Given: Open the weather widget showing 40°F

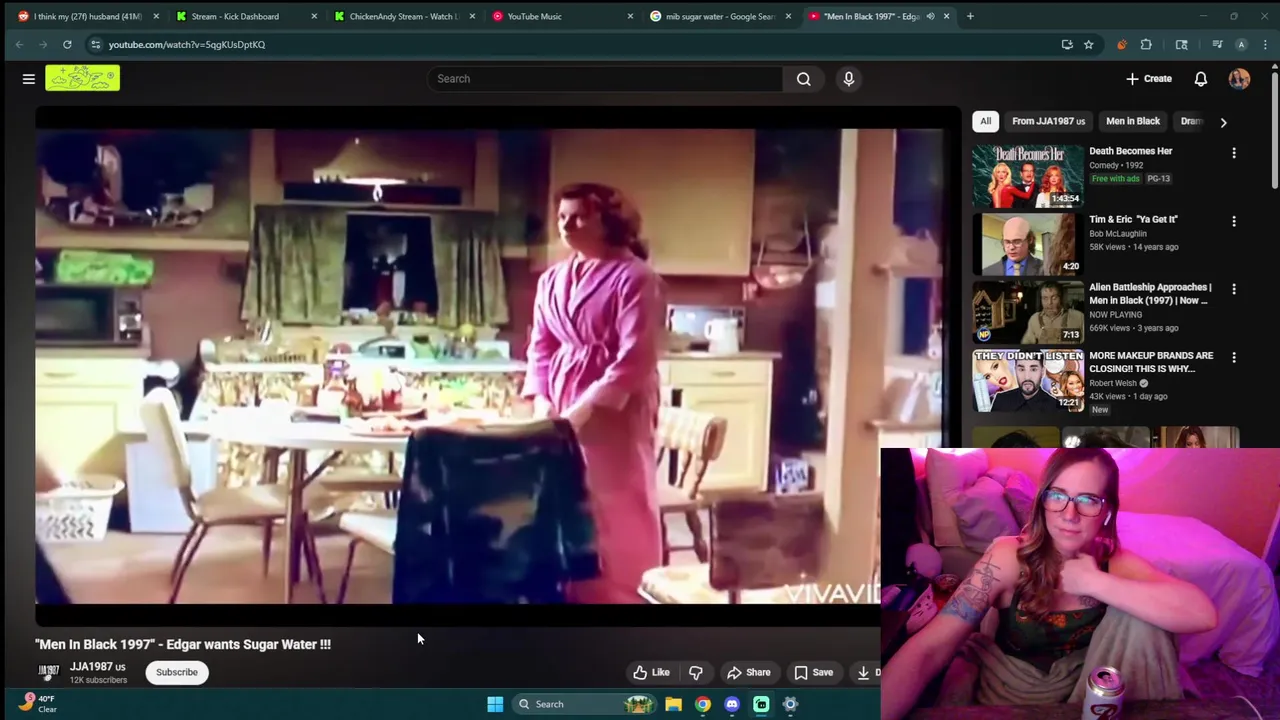Looking at the screenshot, I should 37,703.
